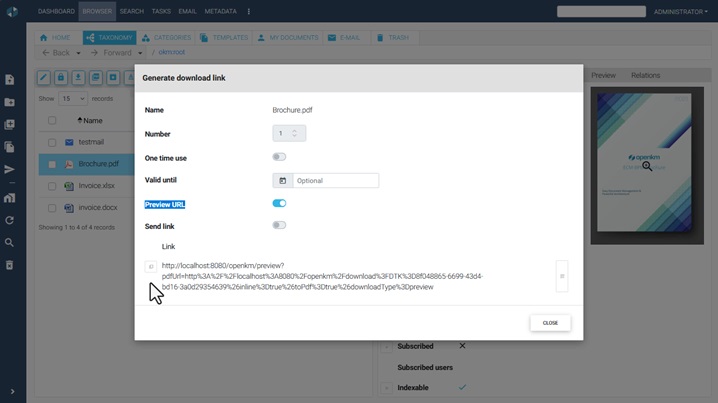Image resolution: width=718 pixels, height=403 pixels.
Task: Click the brochure preview thumbnail
Action: pos(647,166)
